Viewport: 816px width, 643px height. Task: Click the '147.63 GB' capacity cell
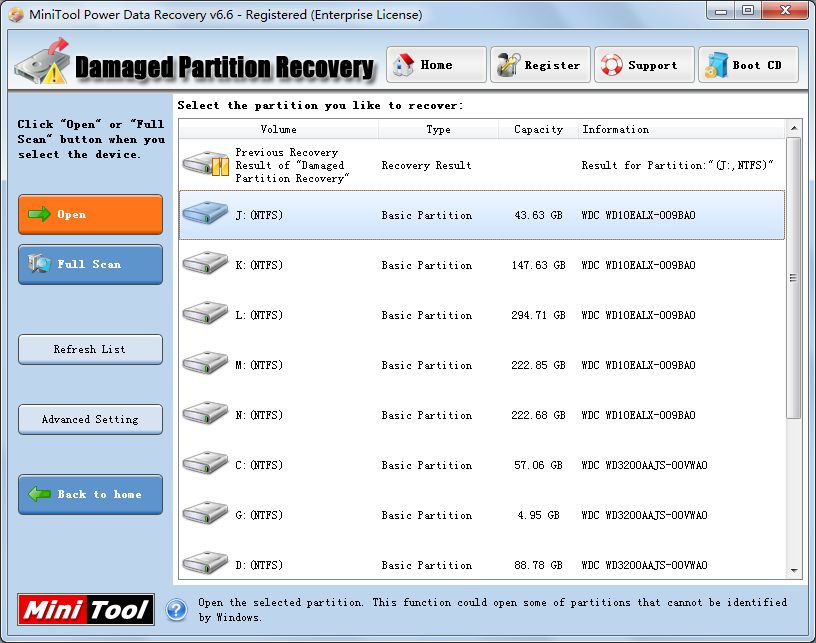point(538,265)
